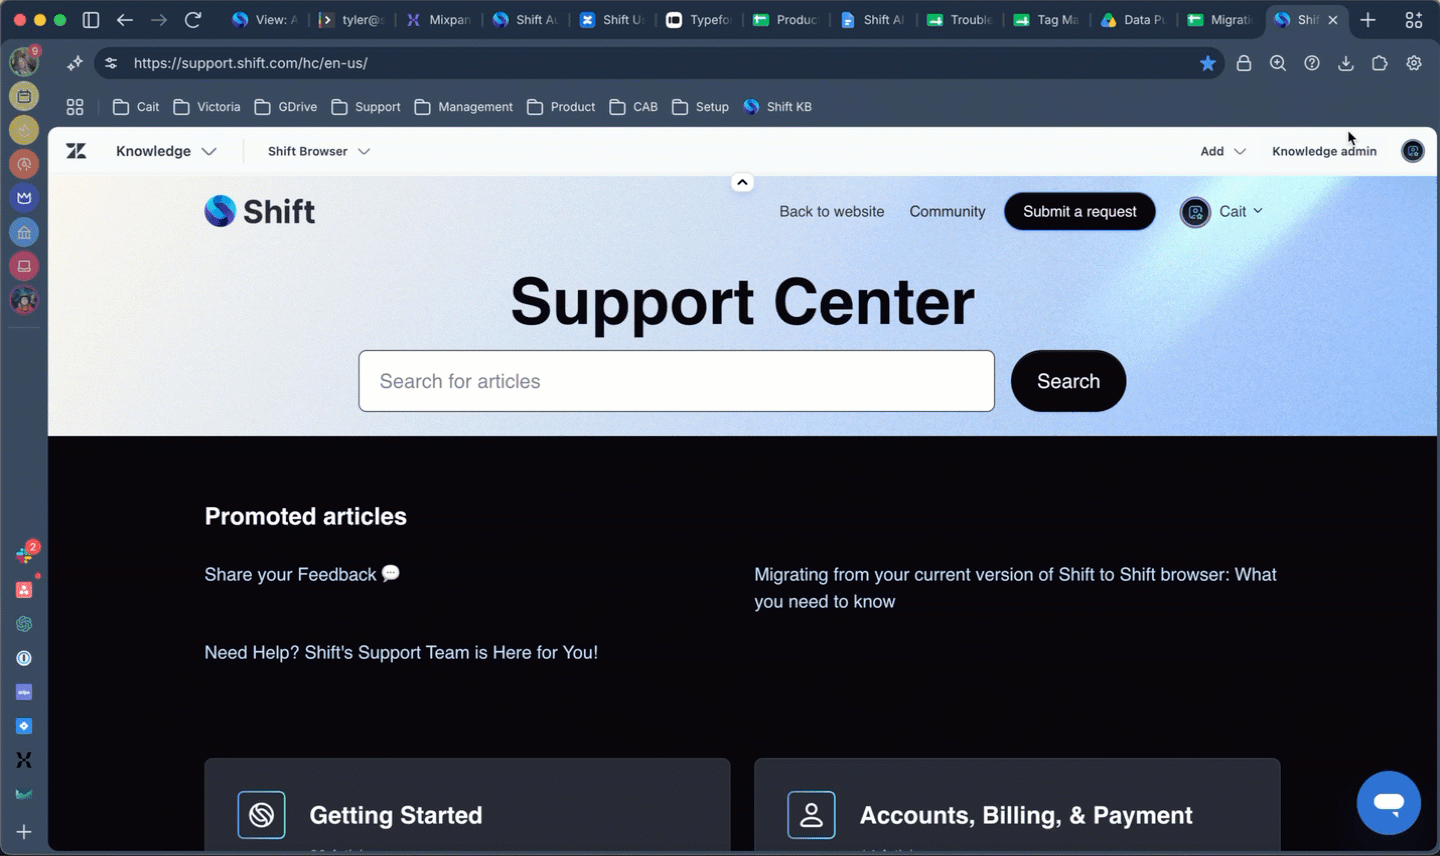Switch to the Migrati spreadsheet tab
Image resolution: width=1440 pixels, height=856 pixels.
click(x=1220, y=20)
